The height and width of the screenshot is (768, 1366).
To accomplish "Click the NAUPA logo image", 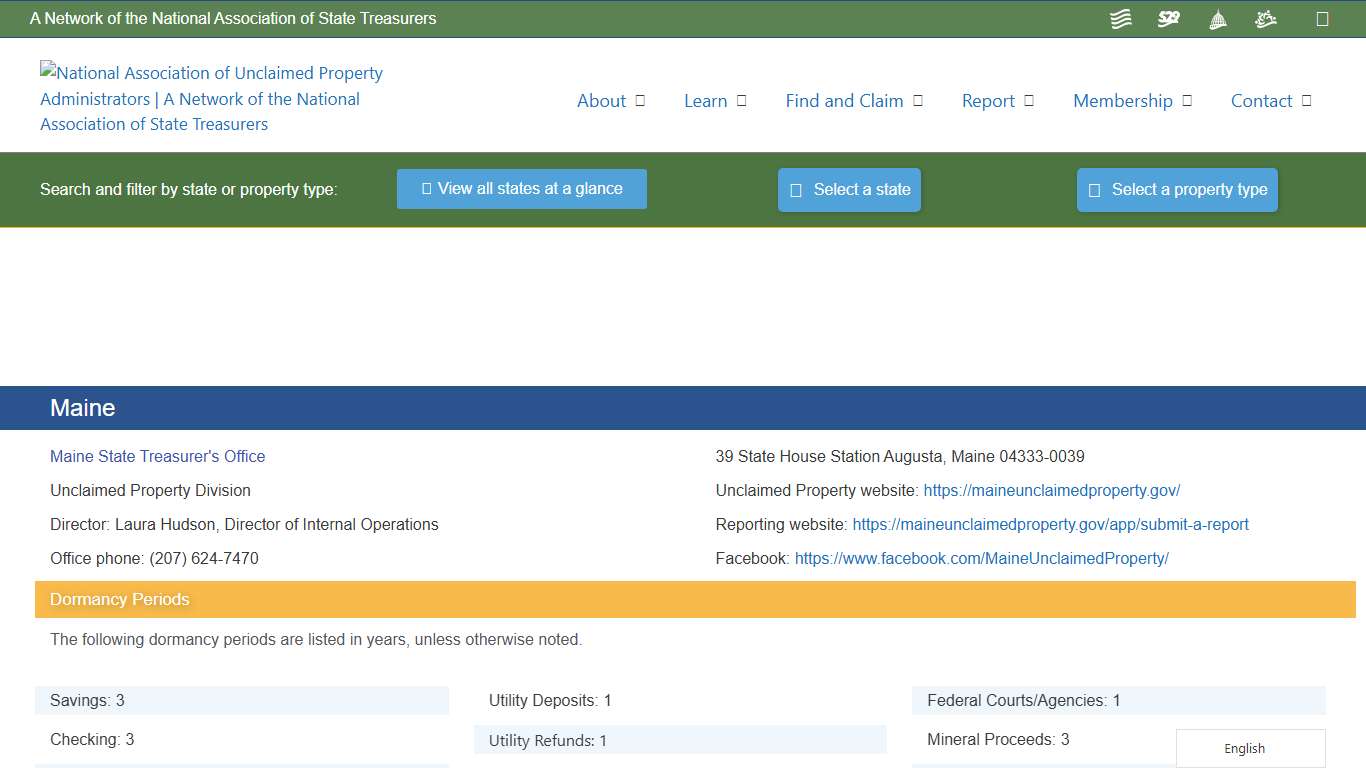I will coord(210,98).
